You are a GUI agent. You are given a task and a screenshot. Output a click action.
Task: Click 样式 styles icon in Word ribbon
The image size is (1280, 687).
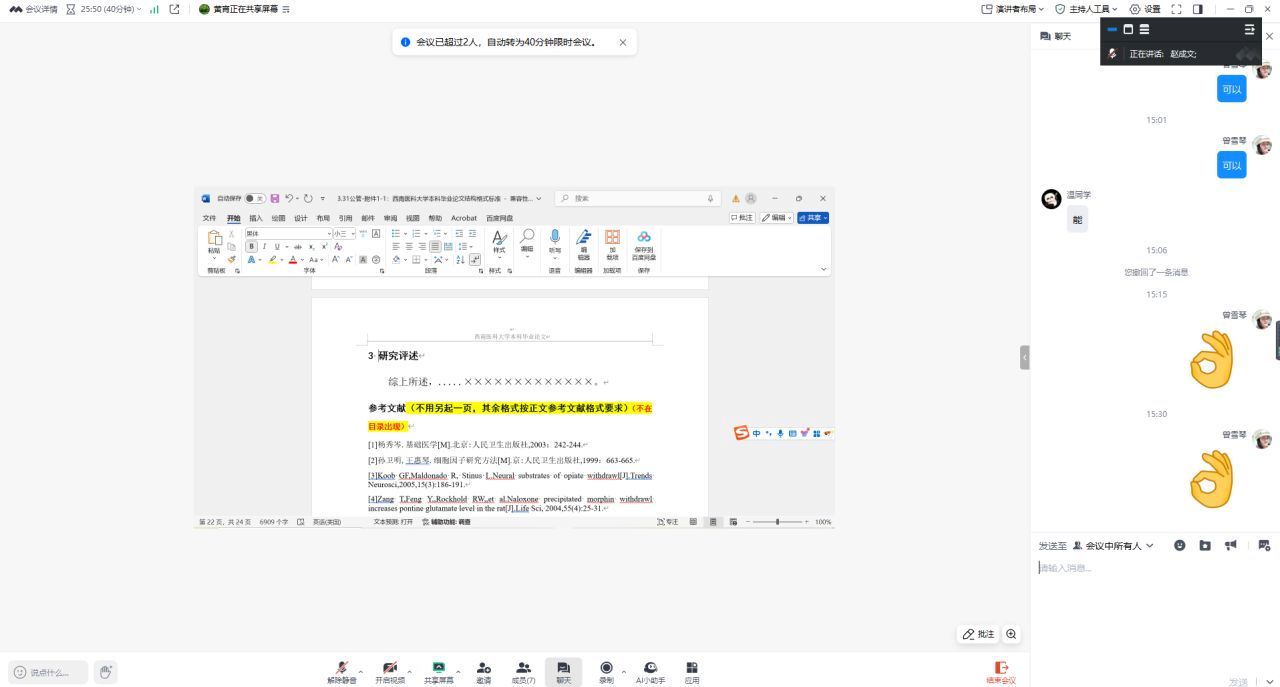point(499,241)
